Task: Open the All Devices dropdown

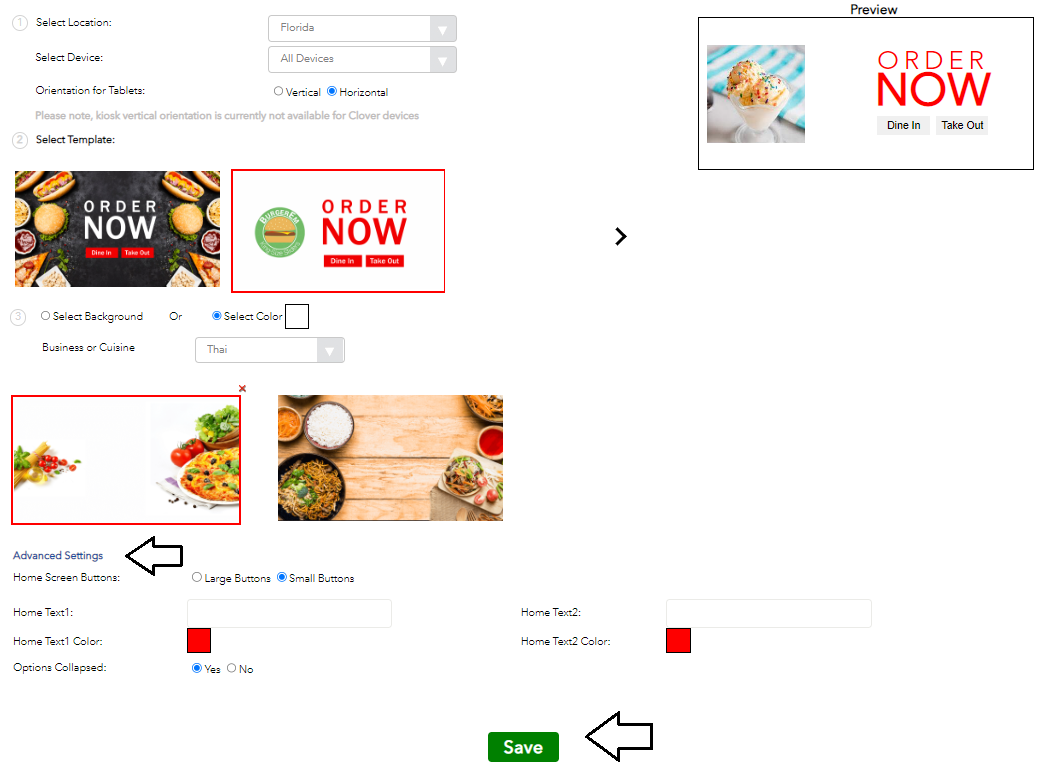Action: pyautogui.click(x=362, y=59)
